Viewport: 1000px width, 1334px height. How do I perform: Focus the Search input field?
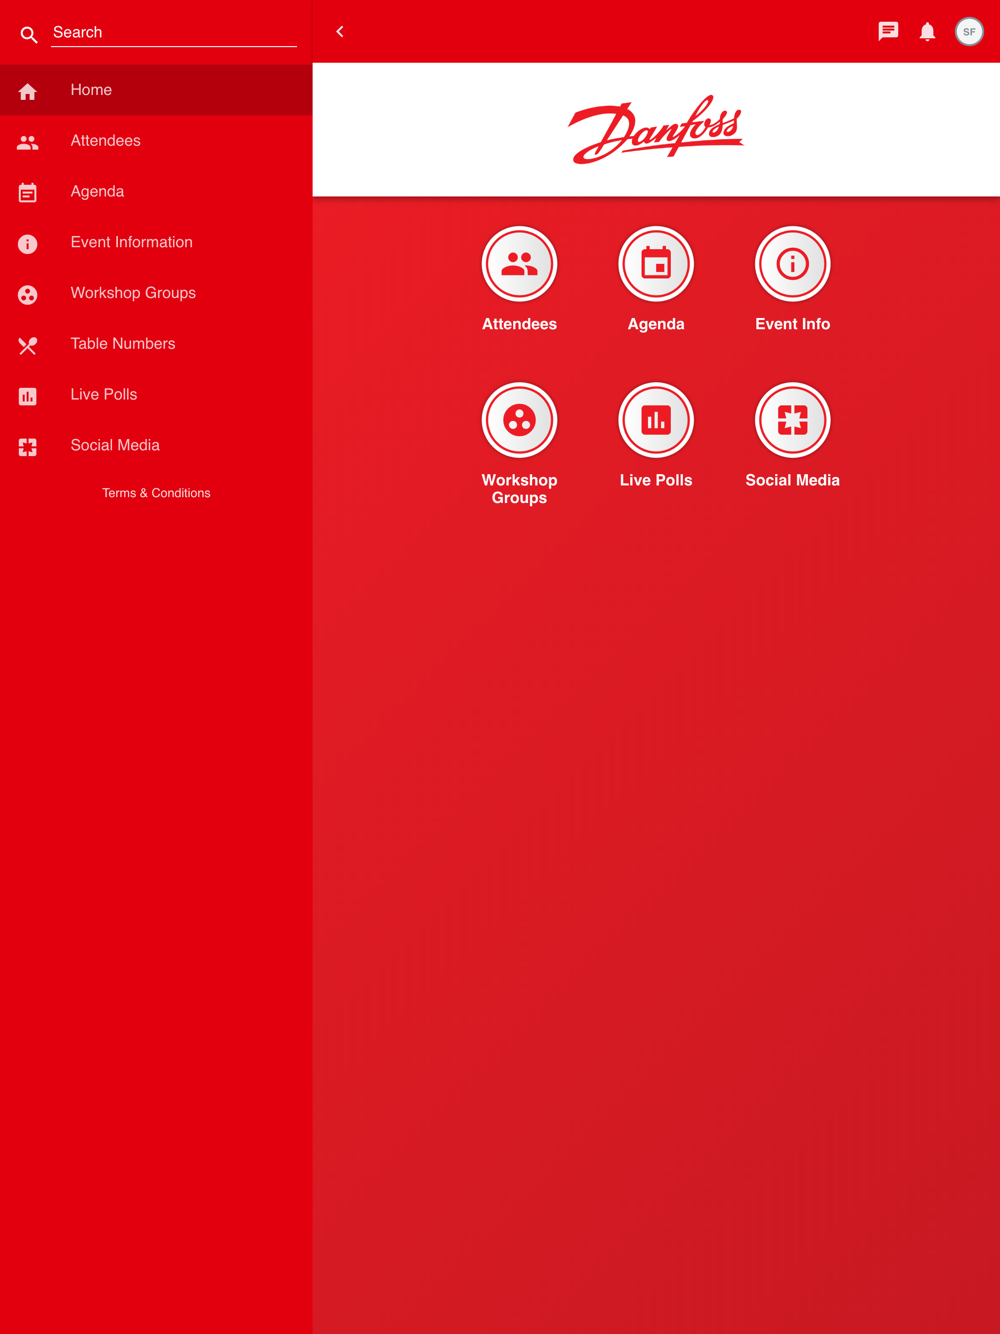(x=174, y=32)
